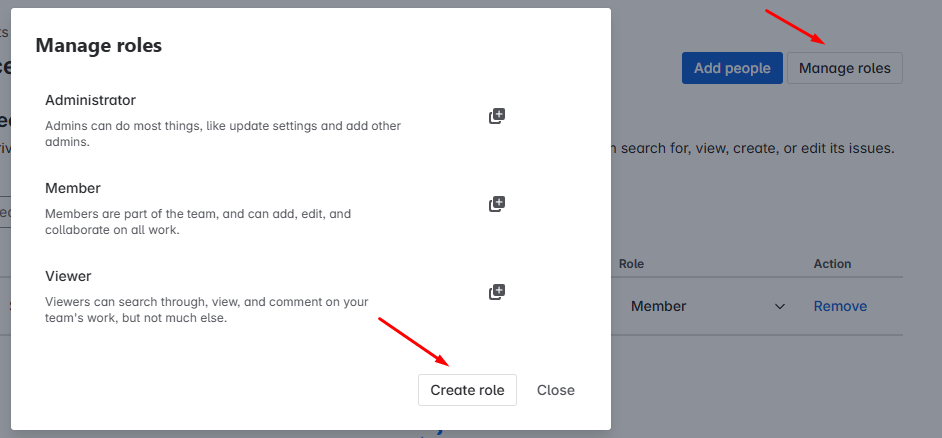Click the copy icon beside Member role

point(497,204)
